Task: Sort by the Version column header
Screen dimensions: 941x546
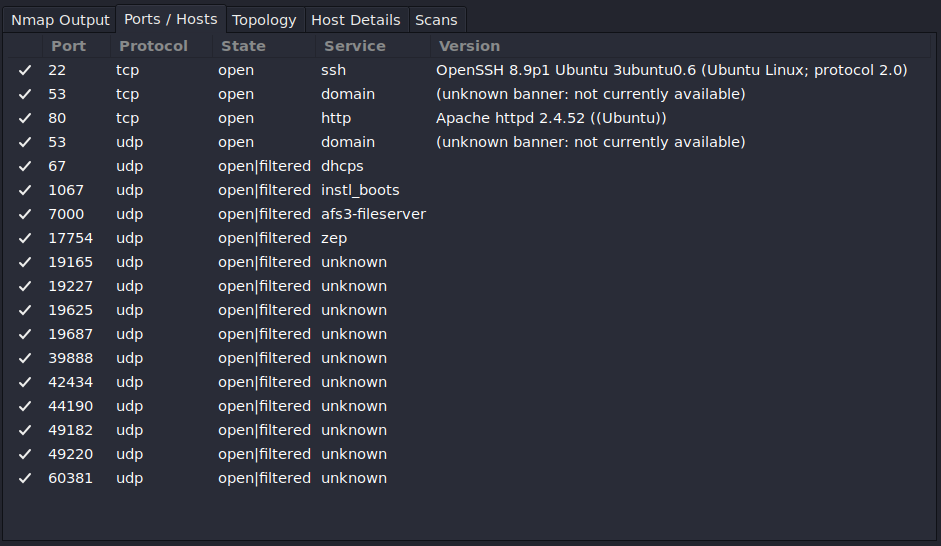Action: tap(469, 46)
